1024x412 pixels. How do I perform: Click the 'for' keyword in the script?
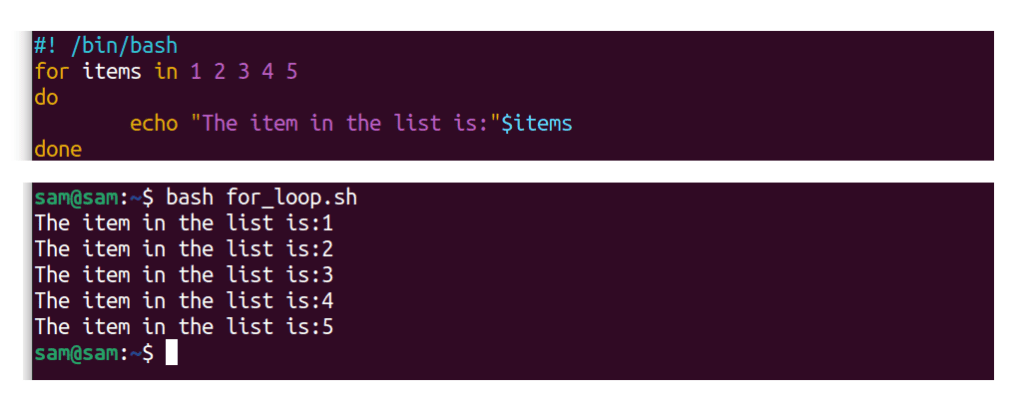pyautogui.click(x=52, y=71)
